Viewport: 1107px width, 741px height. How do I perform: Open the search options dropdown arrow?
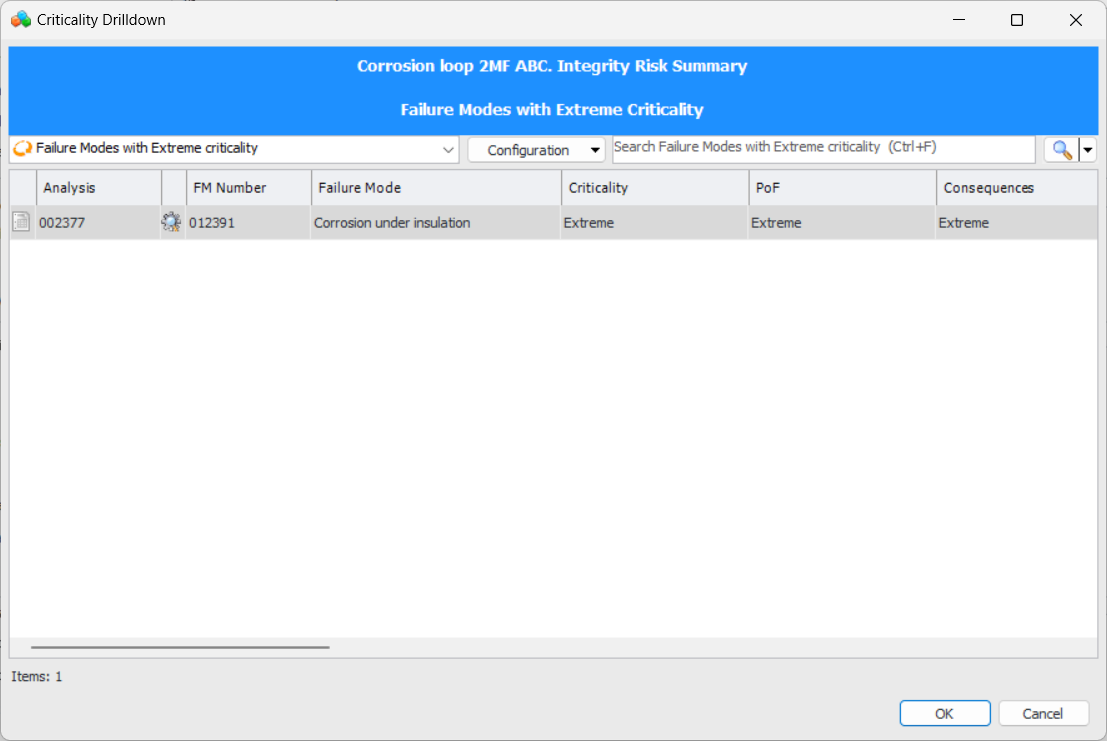pyautogui.click(x=1088, y=150)
